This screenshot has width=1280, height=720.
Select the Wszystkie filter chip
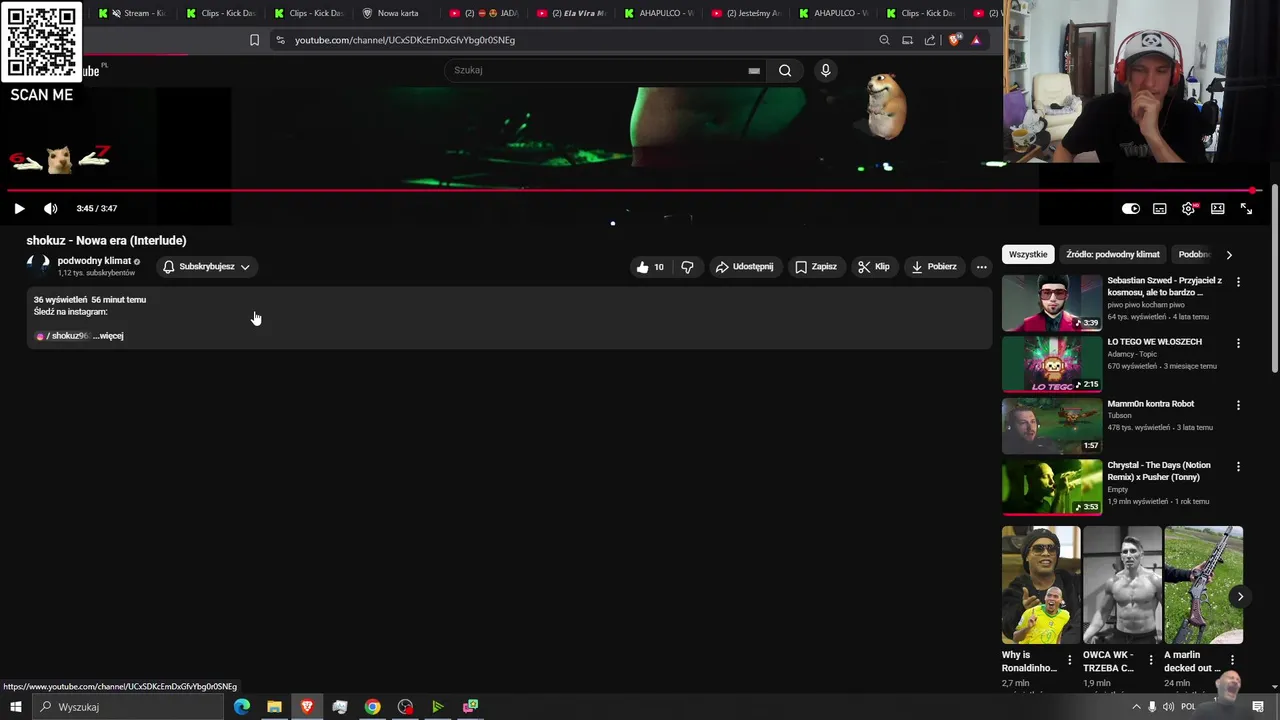(1028, 255)
